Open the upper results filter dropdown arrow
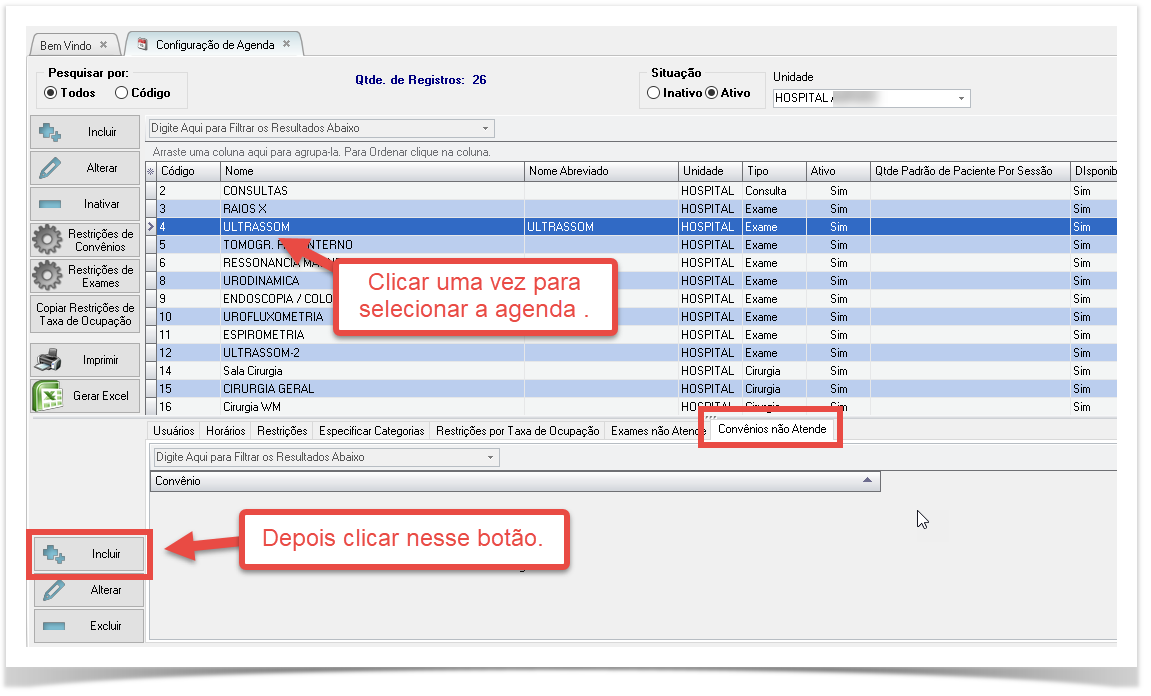Image resolution: width=1151 pixels, height=696 pixels. click(x=486, y=129)
